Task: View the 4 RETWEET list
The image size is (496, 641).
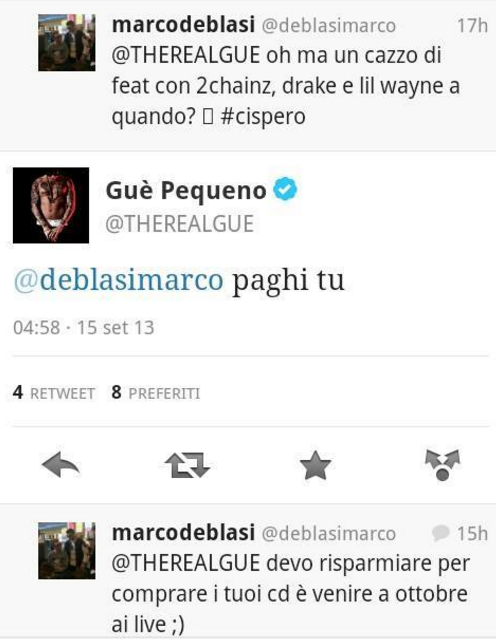Action: [54, 393]
